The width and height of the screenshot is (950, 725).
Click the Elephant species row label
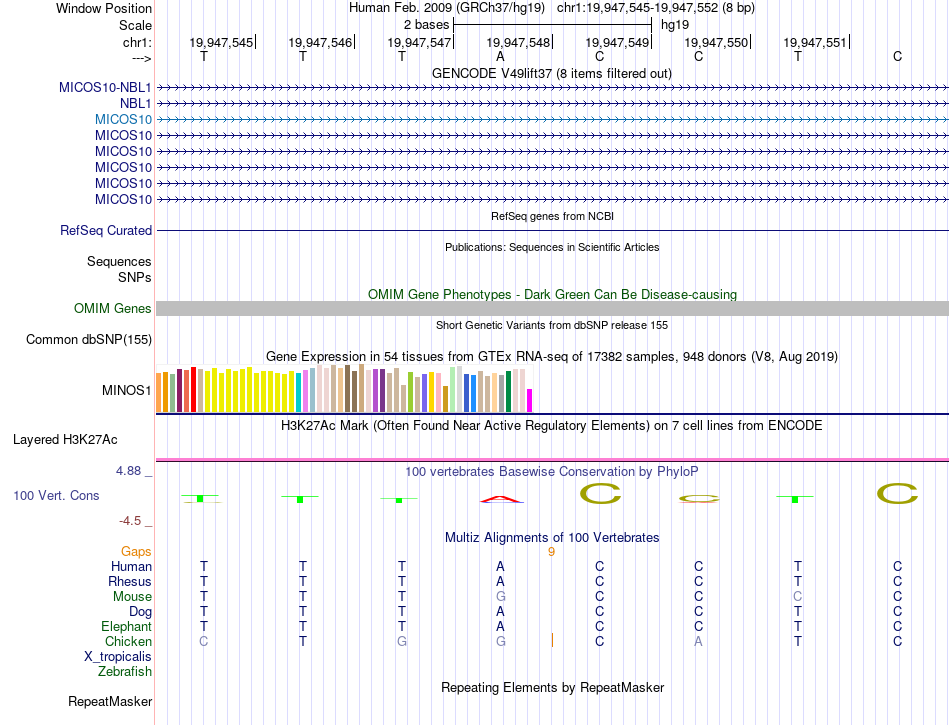tap(126, 626)
